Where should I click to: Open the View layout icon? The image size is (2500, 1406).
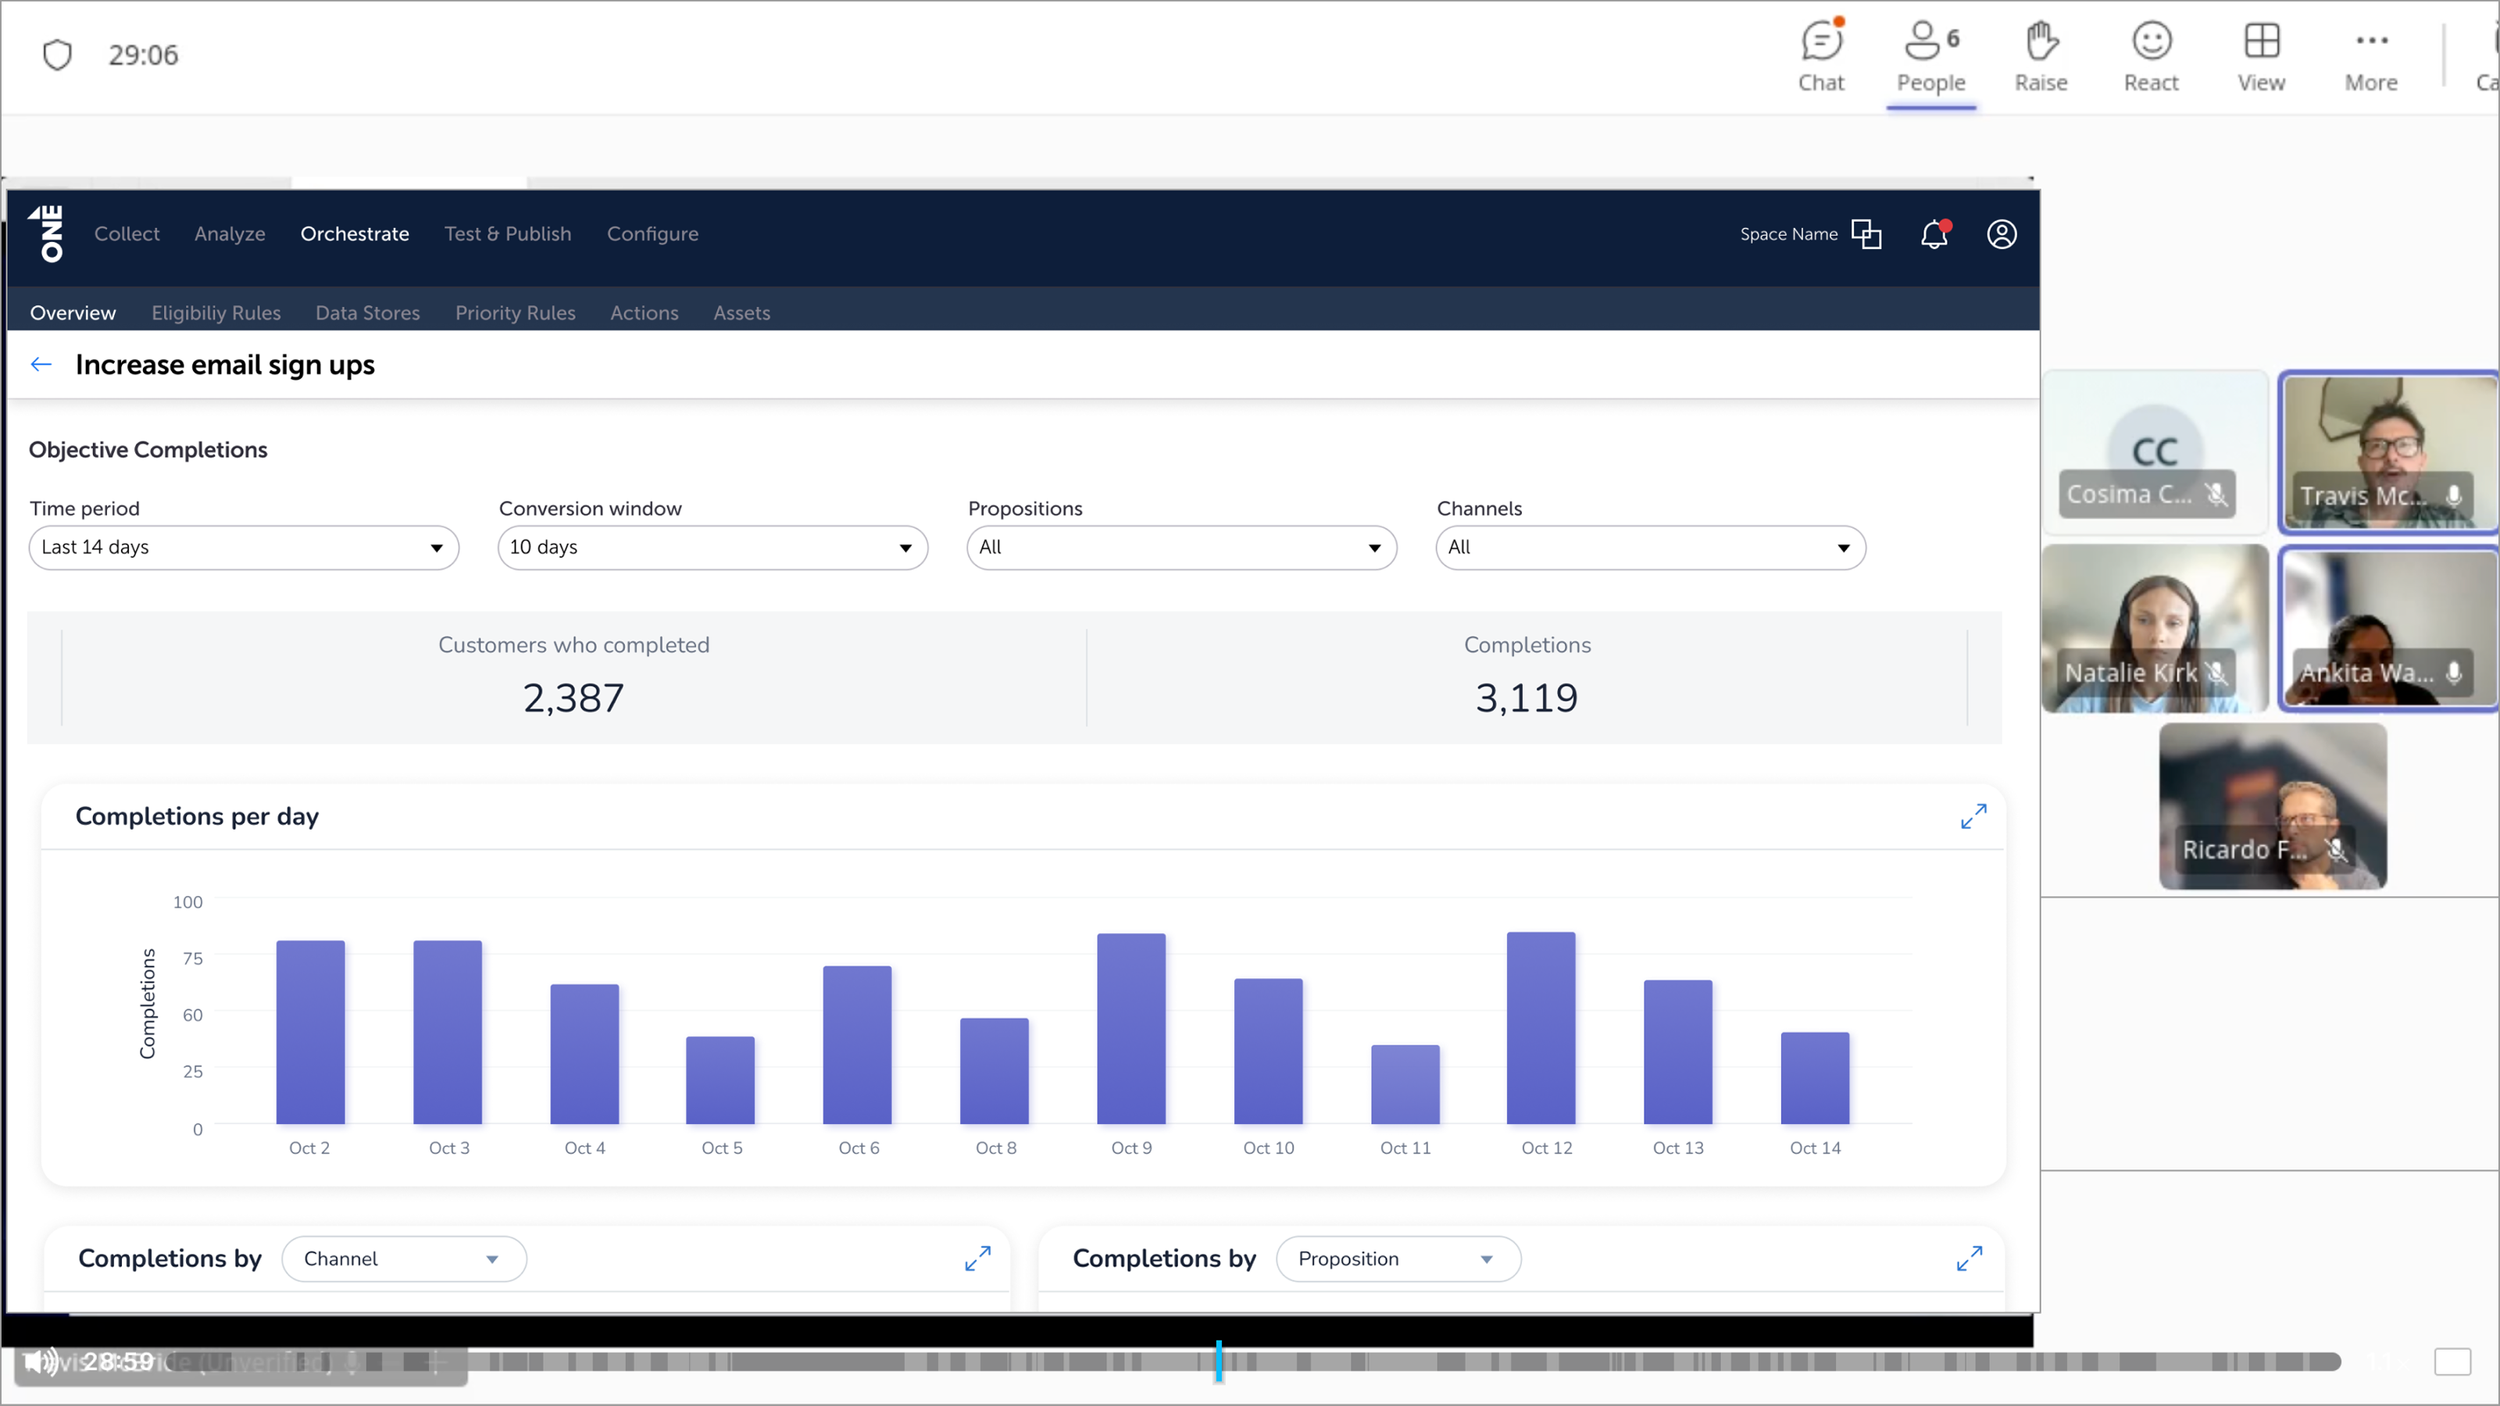(2261, 42)
